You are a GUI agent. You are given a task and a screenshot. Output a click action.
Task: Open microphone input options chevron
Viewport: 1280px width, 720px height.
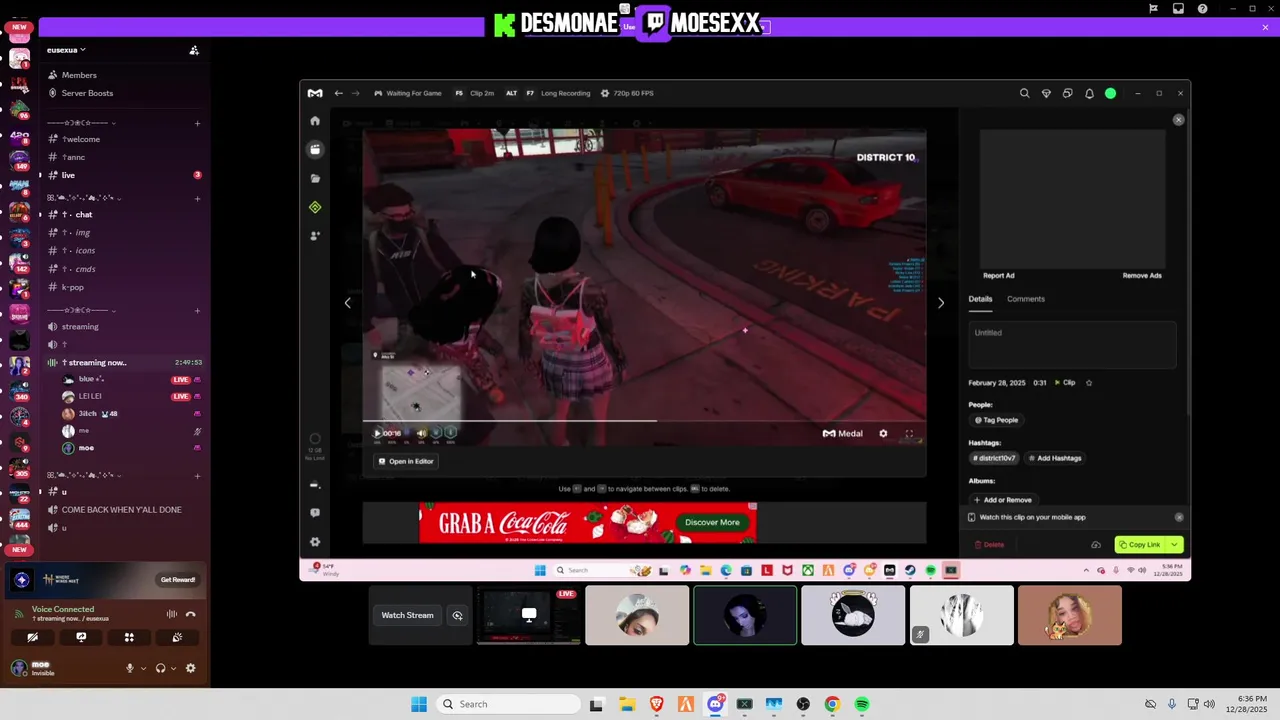point(143,668)
